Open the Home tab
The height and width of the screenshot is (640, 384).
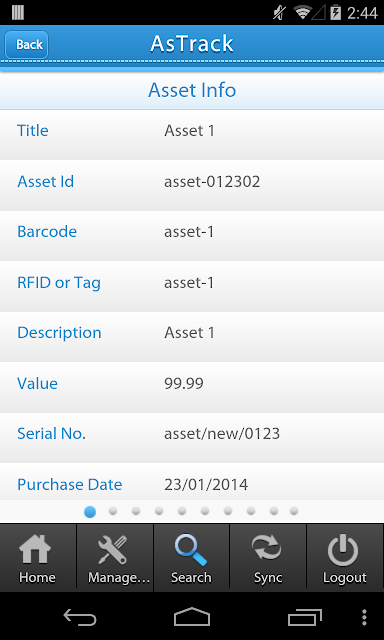coord(38,558)
